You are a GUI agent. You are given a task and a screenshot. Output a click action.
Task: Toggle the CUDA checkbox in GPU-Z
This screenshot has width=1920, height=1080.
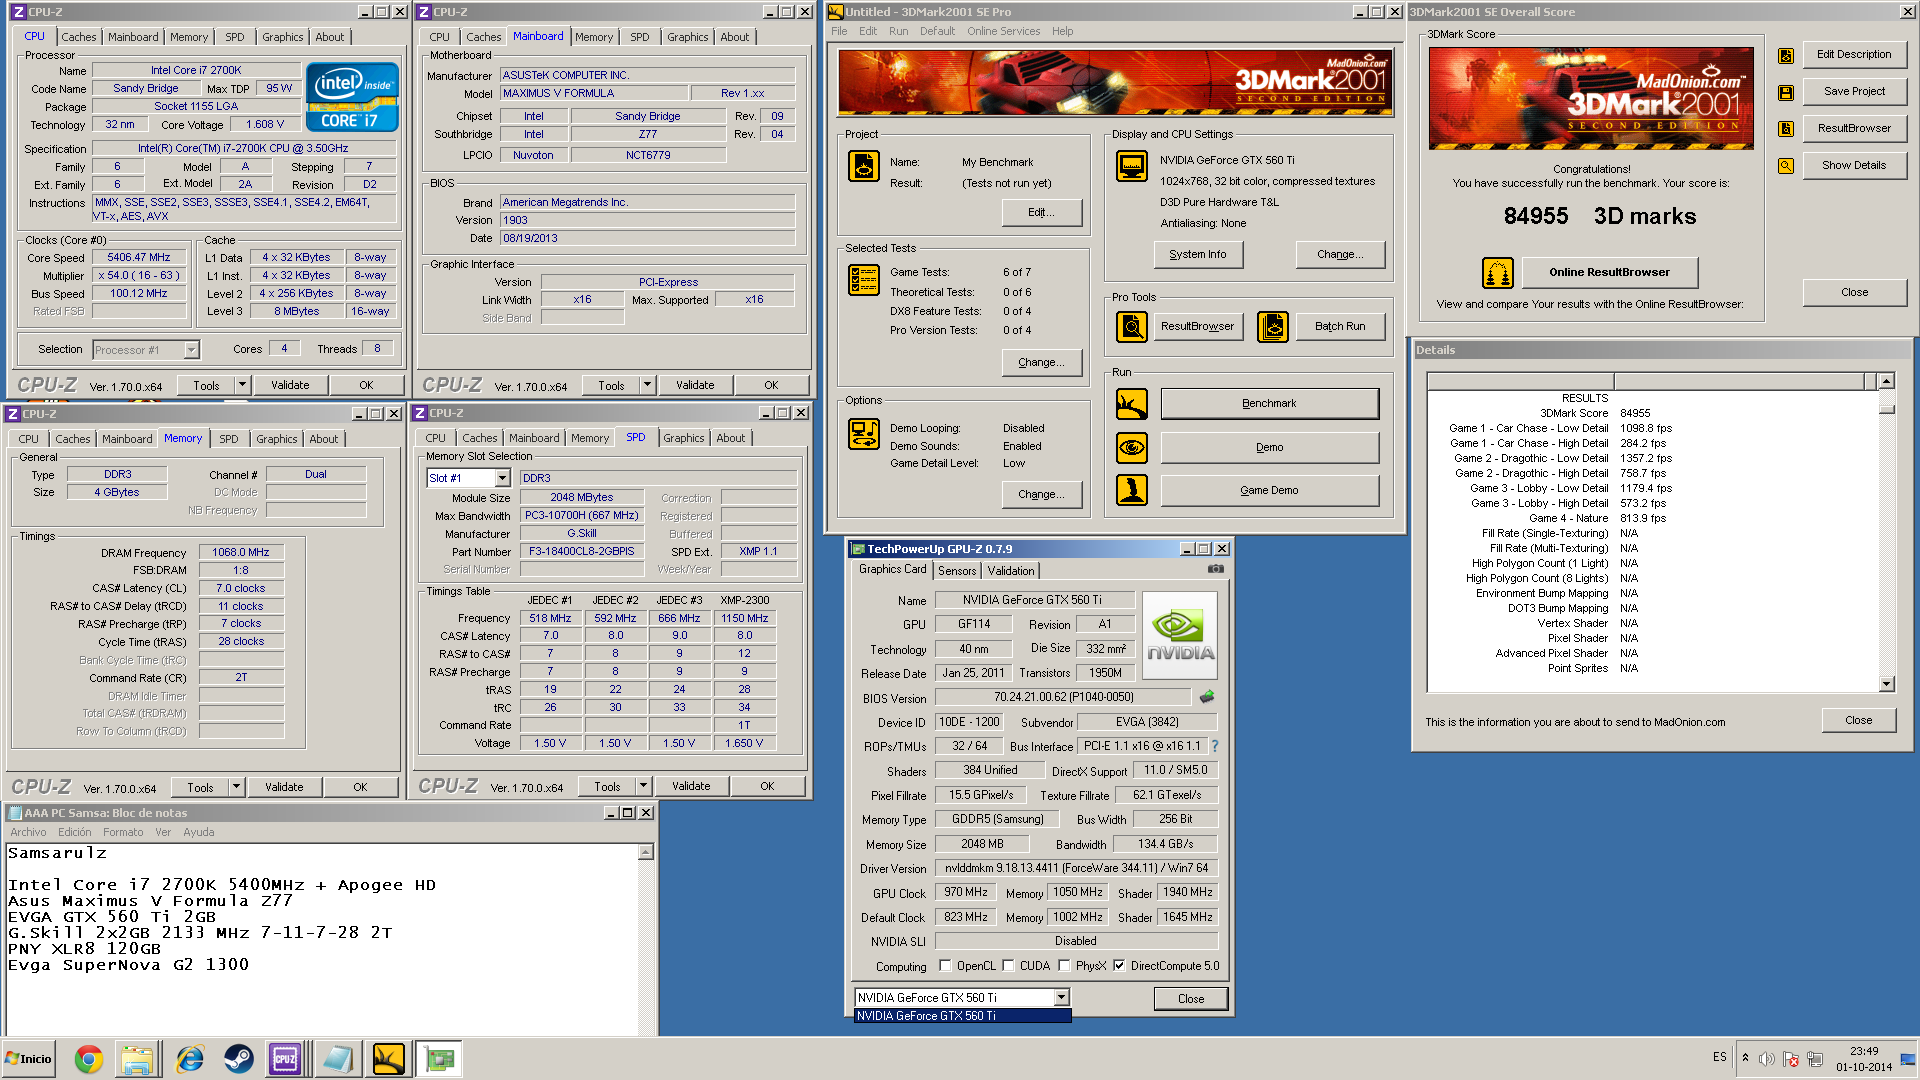pyautogui.click(x=1008, y=966)
